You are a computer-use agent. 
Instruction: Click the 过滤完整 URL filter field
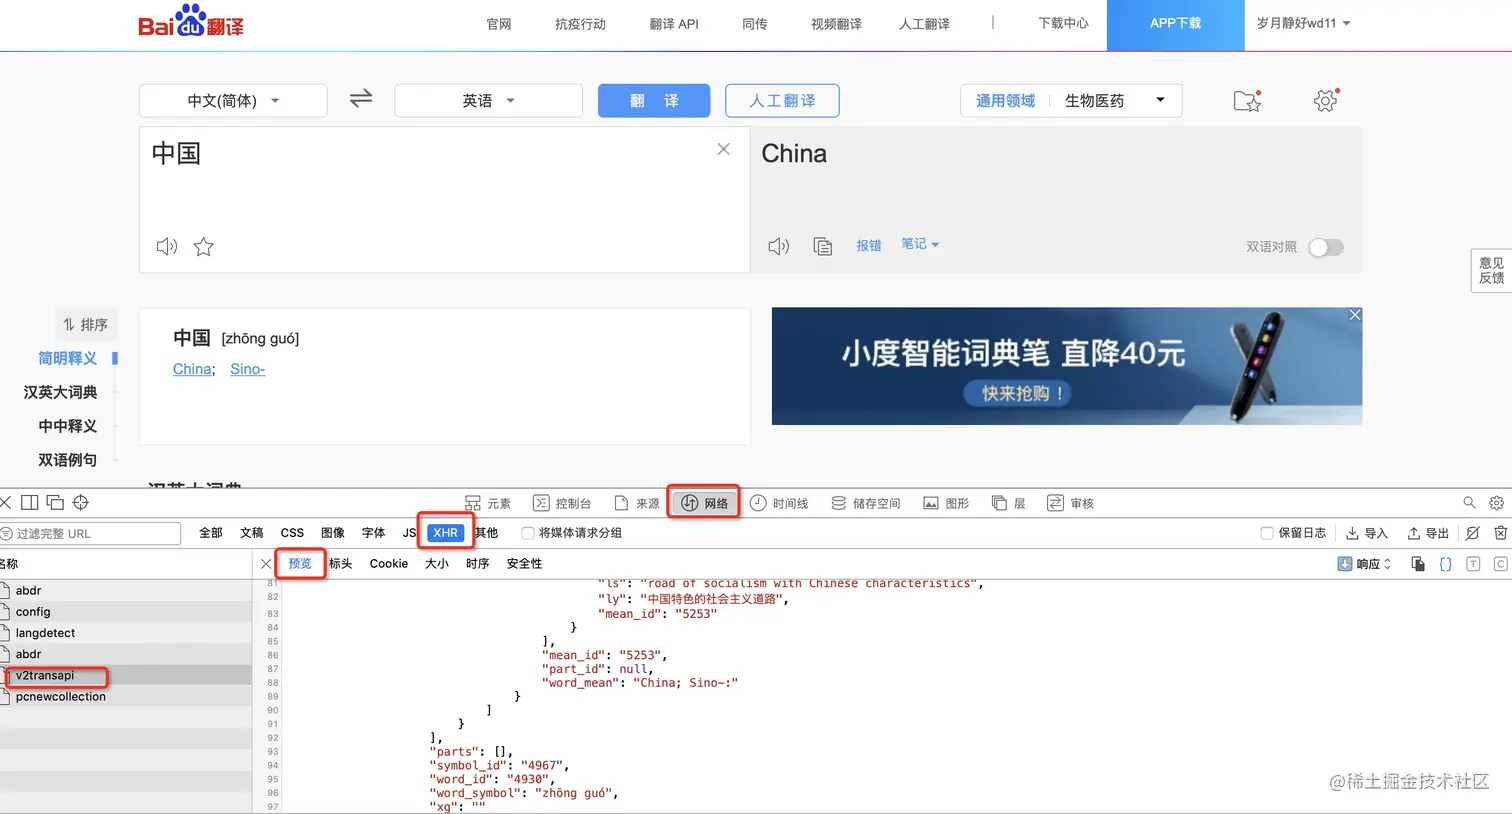90,533
